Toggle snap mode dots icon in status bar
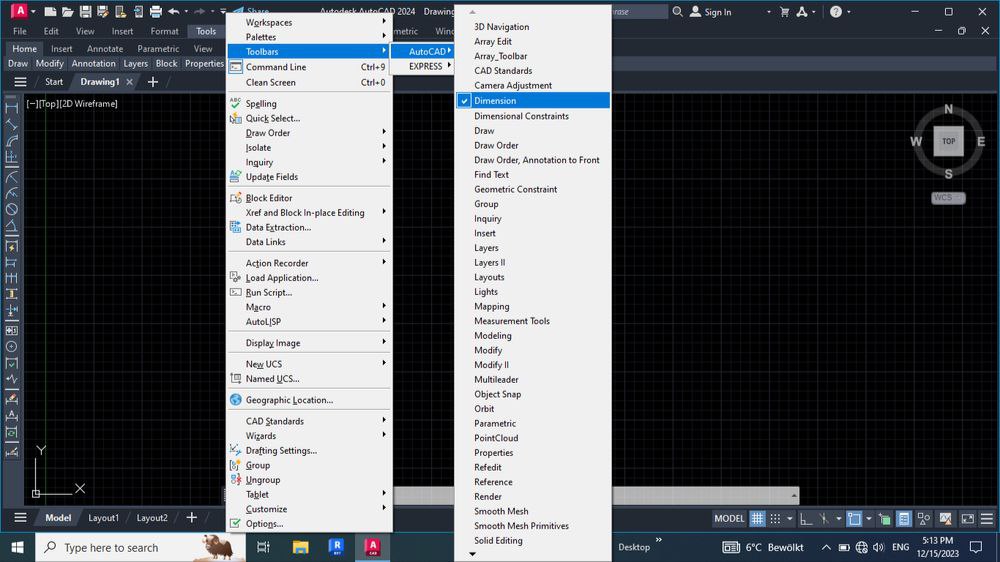This screenshot has width=1000, height=562. [775, 519]
